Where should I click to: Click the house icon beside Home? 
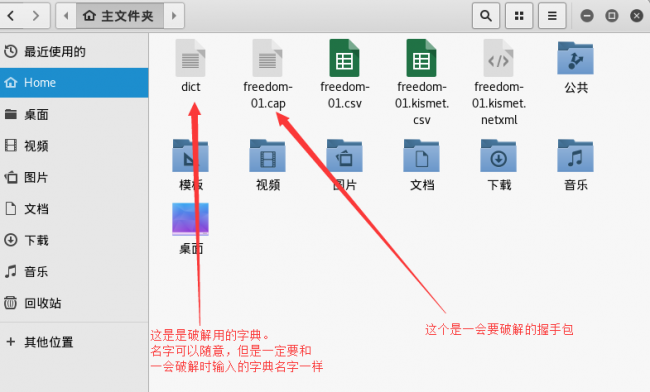pyautogui.click(x=11, y=82)
